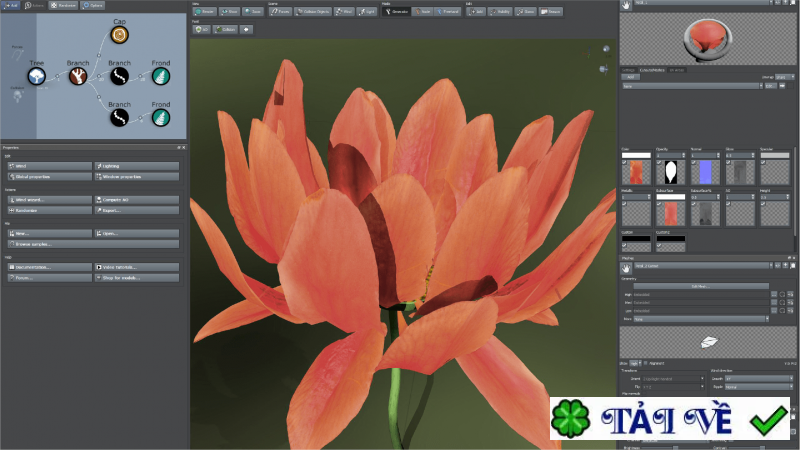The height and width of the screenshot is (450, 800).
Task: Select the lower Frond node
Action: coord(161,118)
